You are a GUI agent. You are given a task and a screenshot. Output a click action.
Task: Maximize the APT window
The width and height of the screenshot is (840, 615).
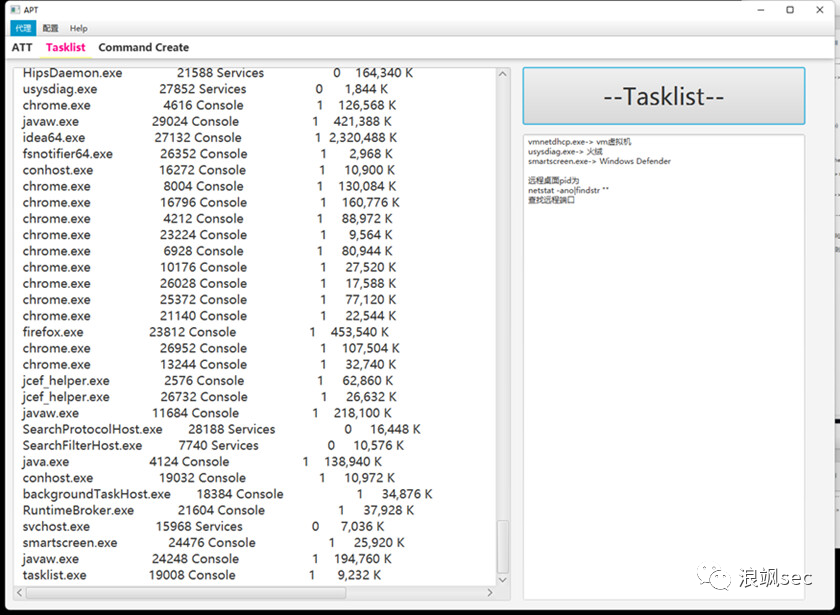pyautogui.click(x=790, y=10)
